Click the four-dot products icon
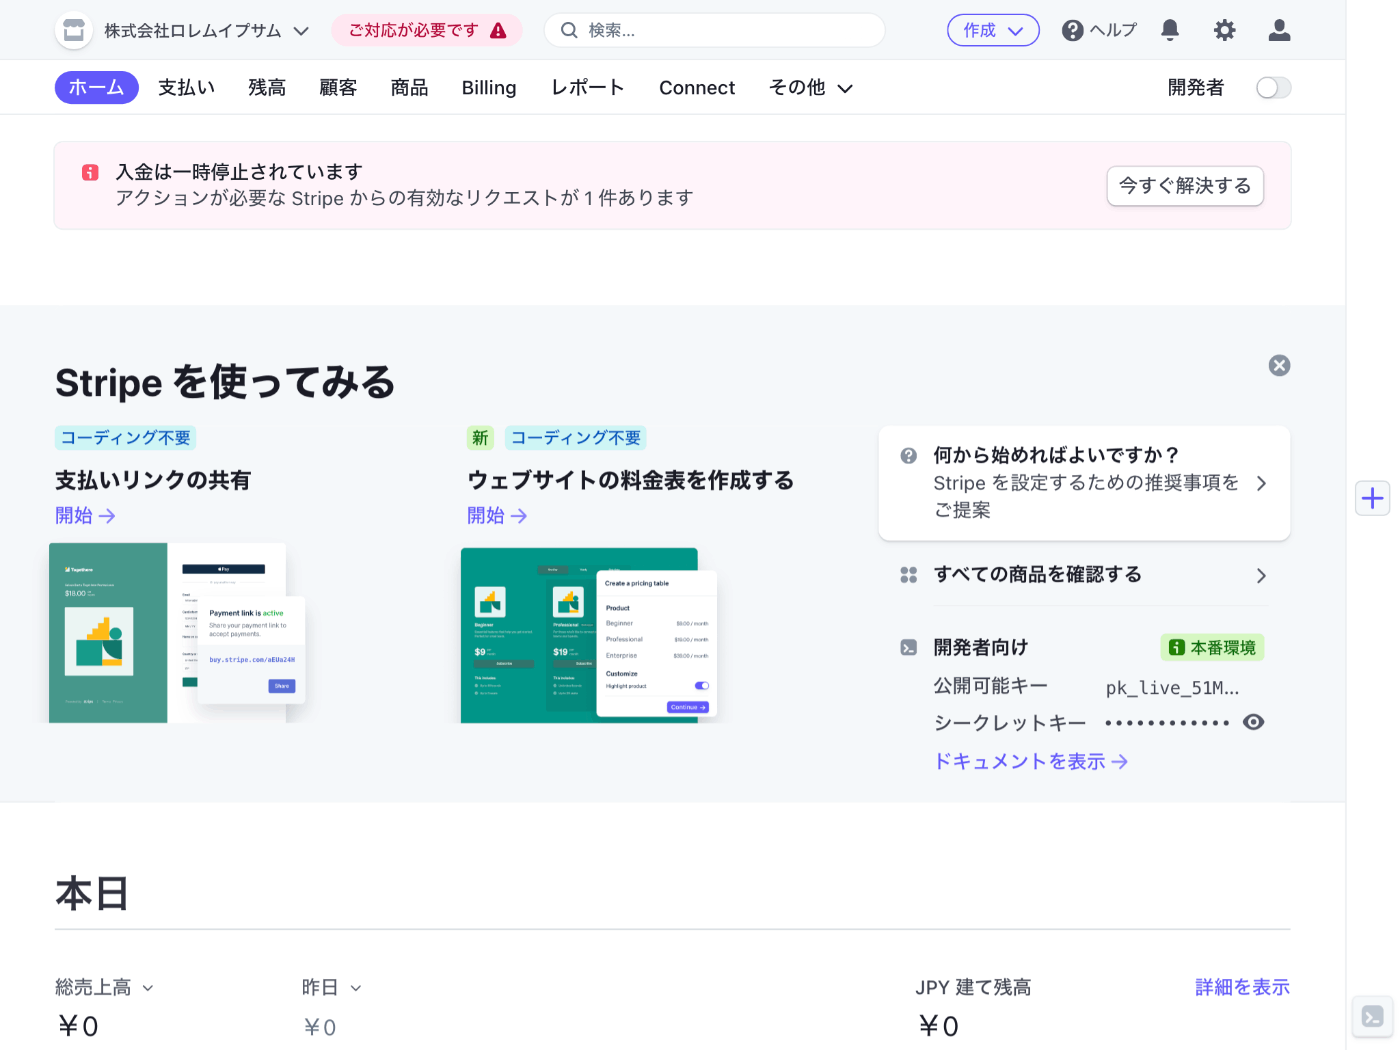This screenshot has height=1050, width=1400. 908,575
